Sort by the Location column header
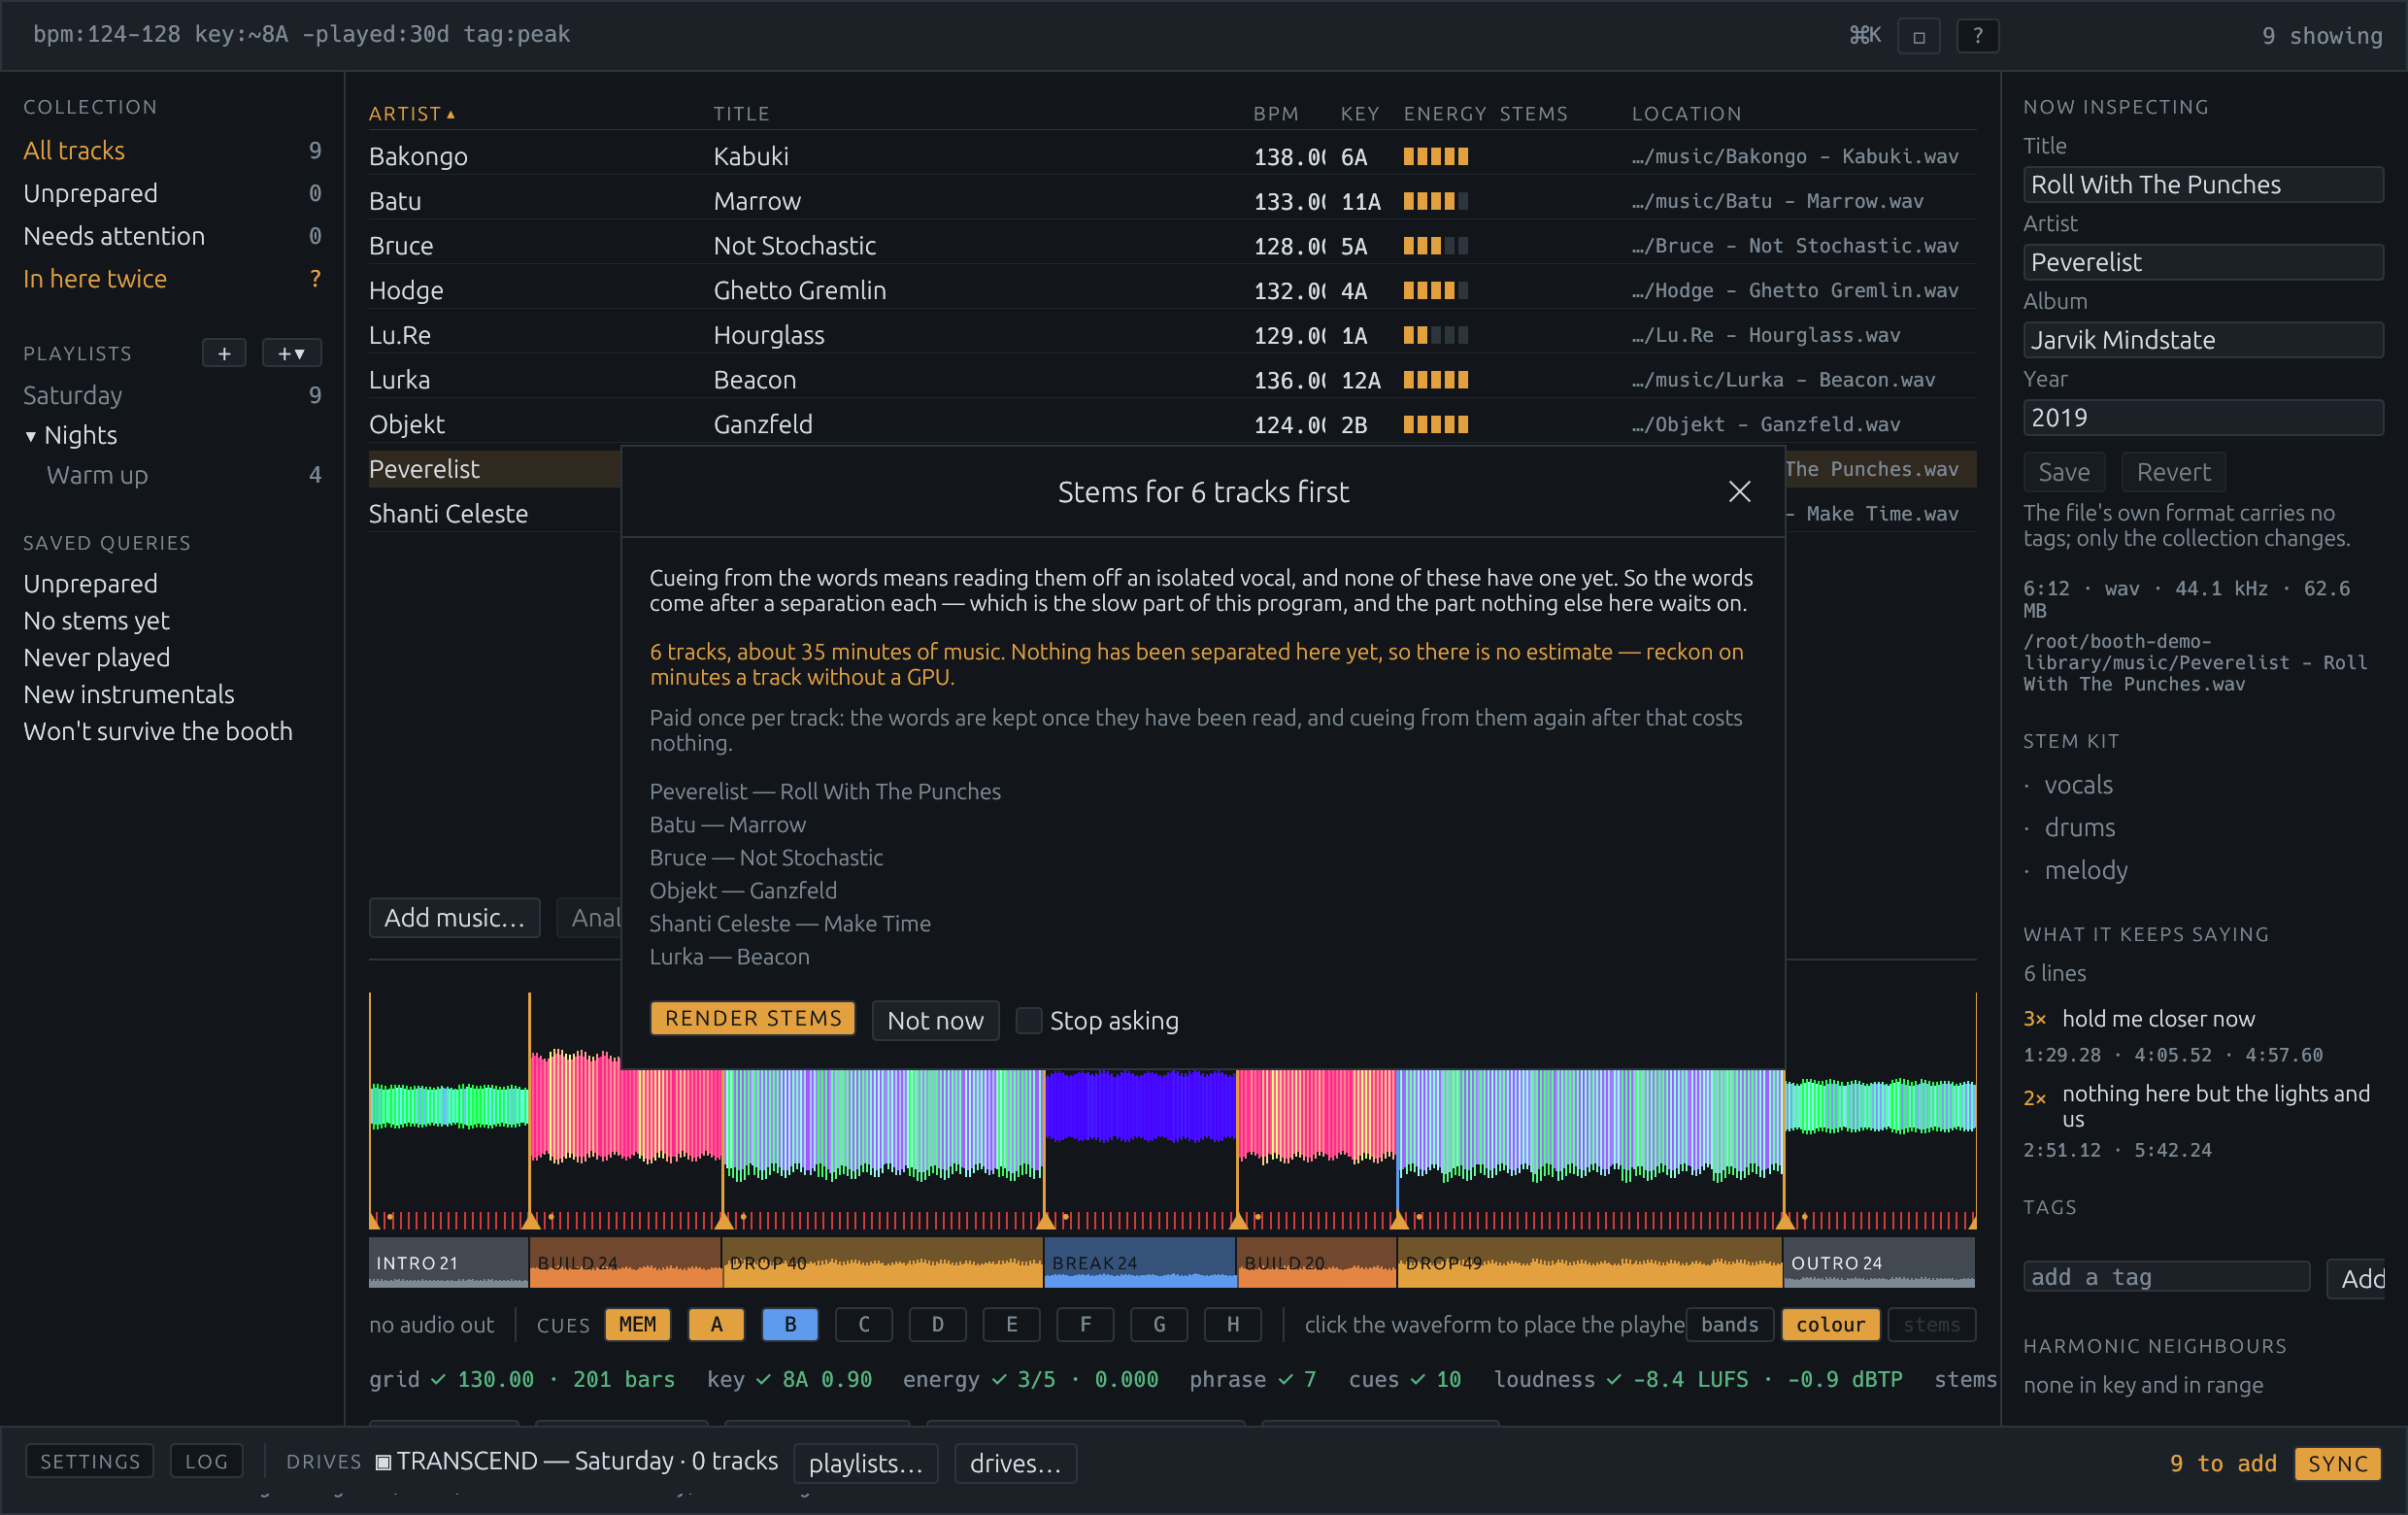The height and width of the screenshot is (1515, 2408). click(1687, 114)
